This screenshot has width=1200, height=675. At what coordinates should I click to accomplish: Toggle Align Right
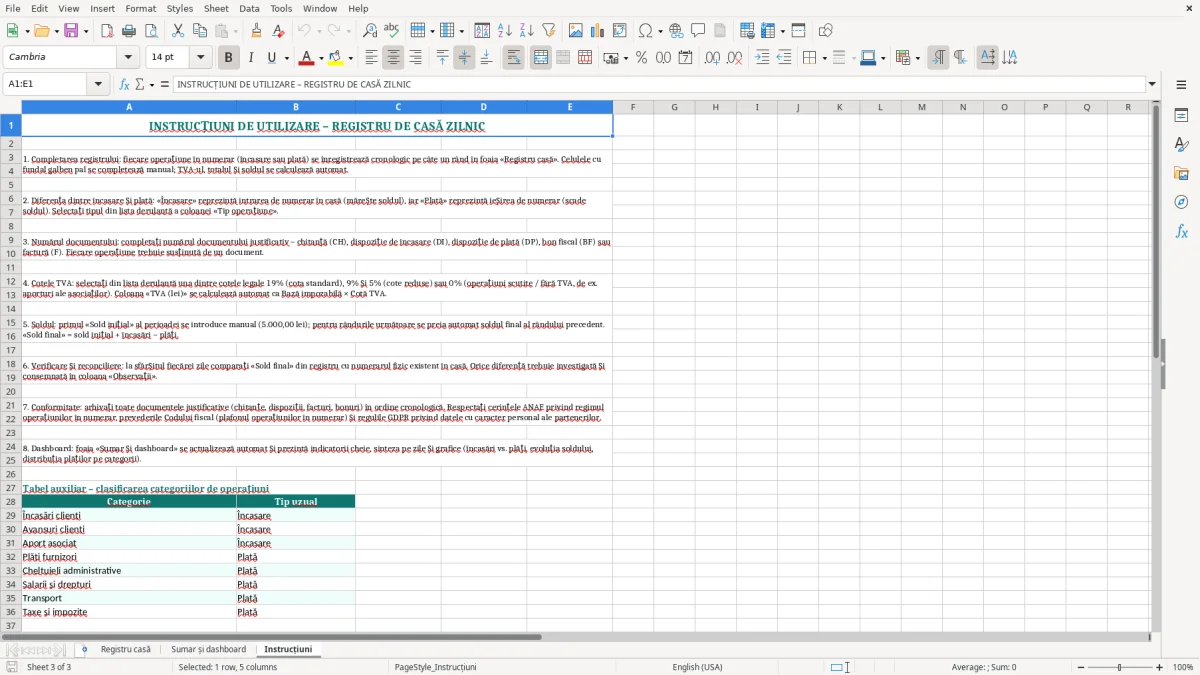[416, 58]
